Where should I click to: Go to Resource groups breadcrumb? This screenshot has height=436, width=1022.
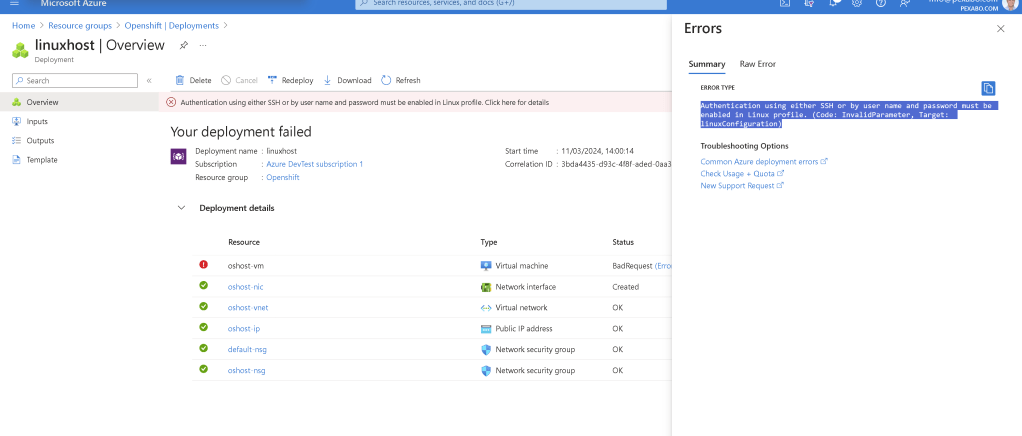pyautogui.click(x=80, y=25)
